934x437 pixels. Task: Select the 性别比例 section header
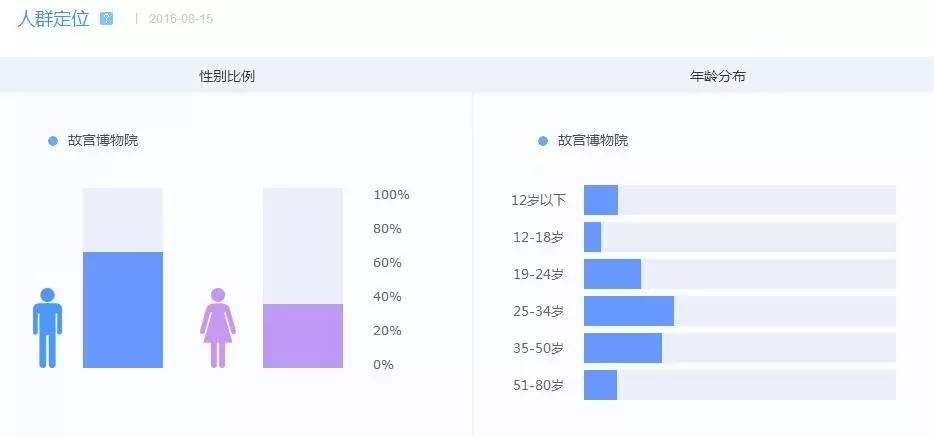point(227,76)
